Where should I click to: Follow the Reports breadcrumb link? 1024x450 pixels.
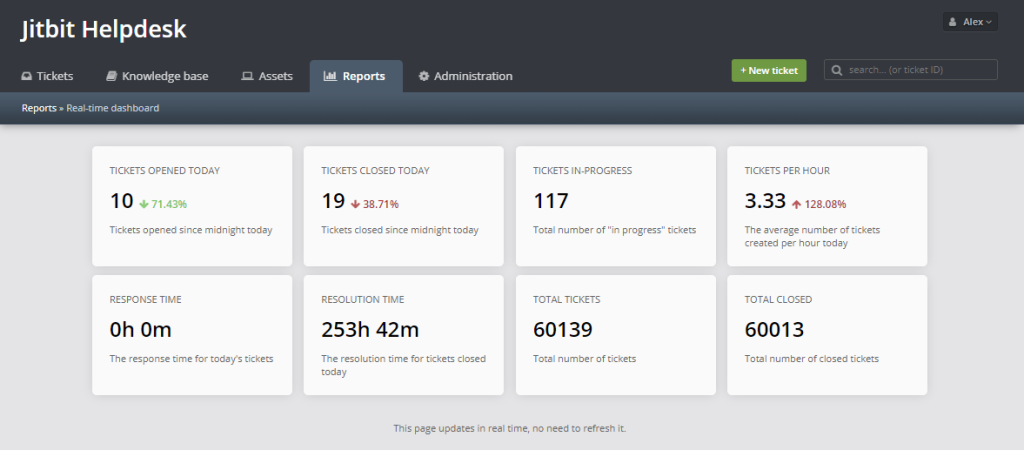pyautogui.click(x=39, y=108)
